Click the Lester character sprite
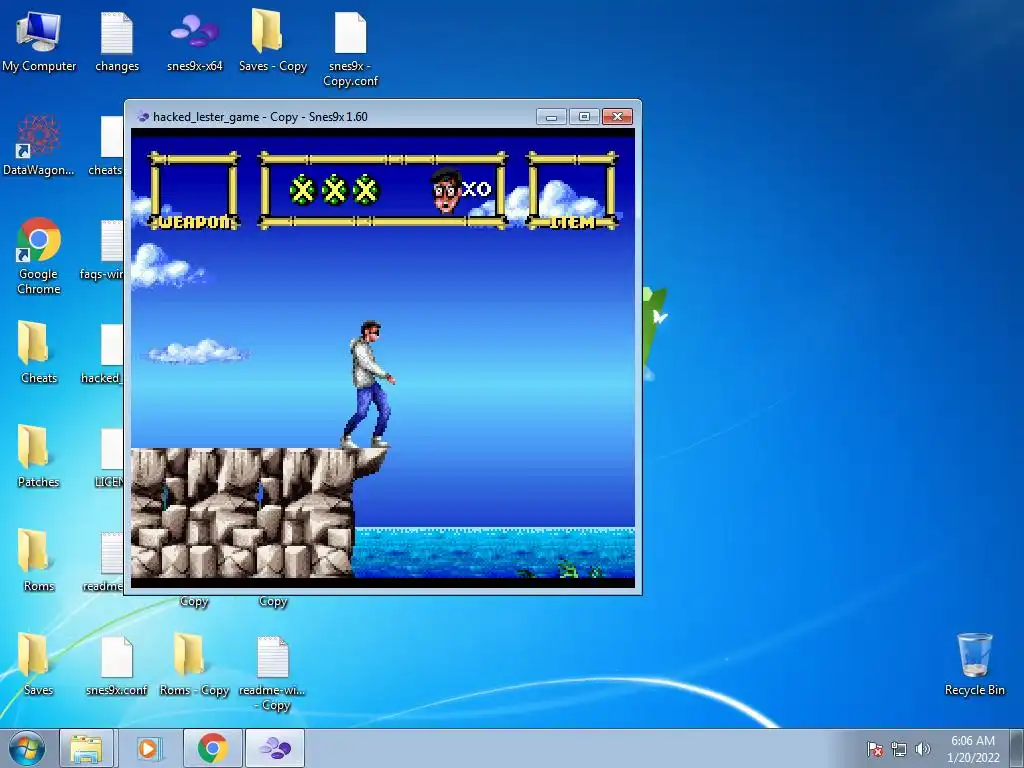The image size is (1024, 768). coord(369,384)
